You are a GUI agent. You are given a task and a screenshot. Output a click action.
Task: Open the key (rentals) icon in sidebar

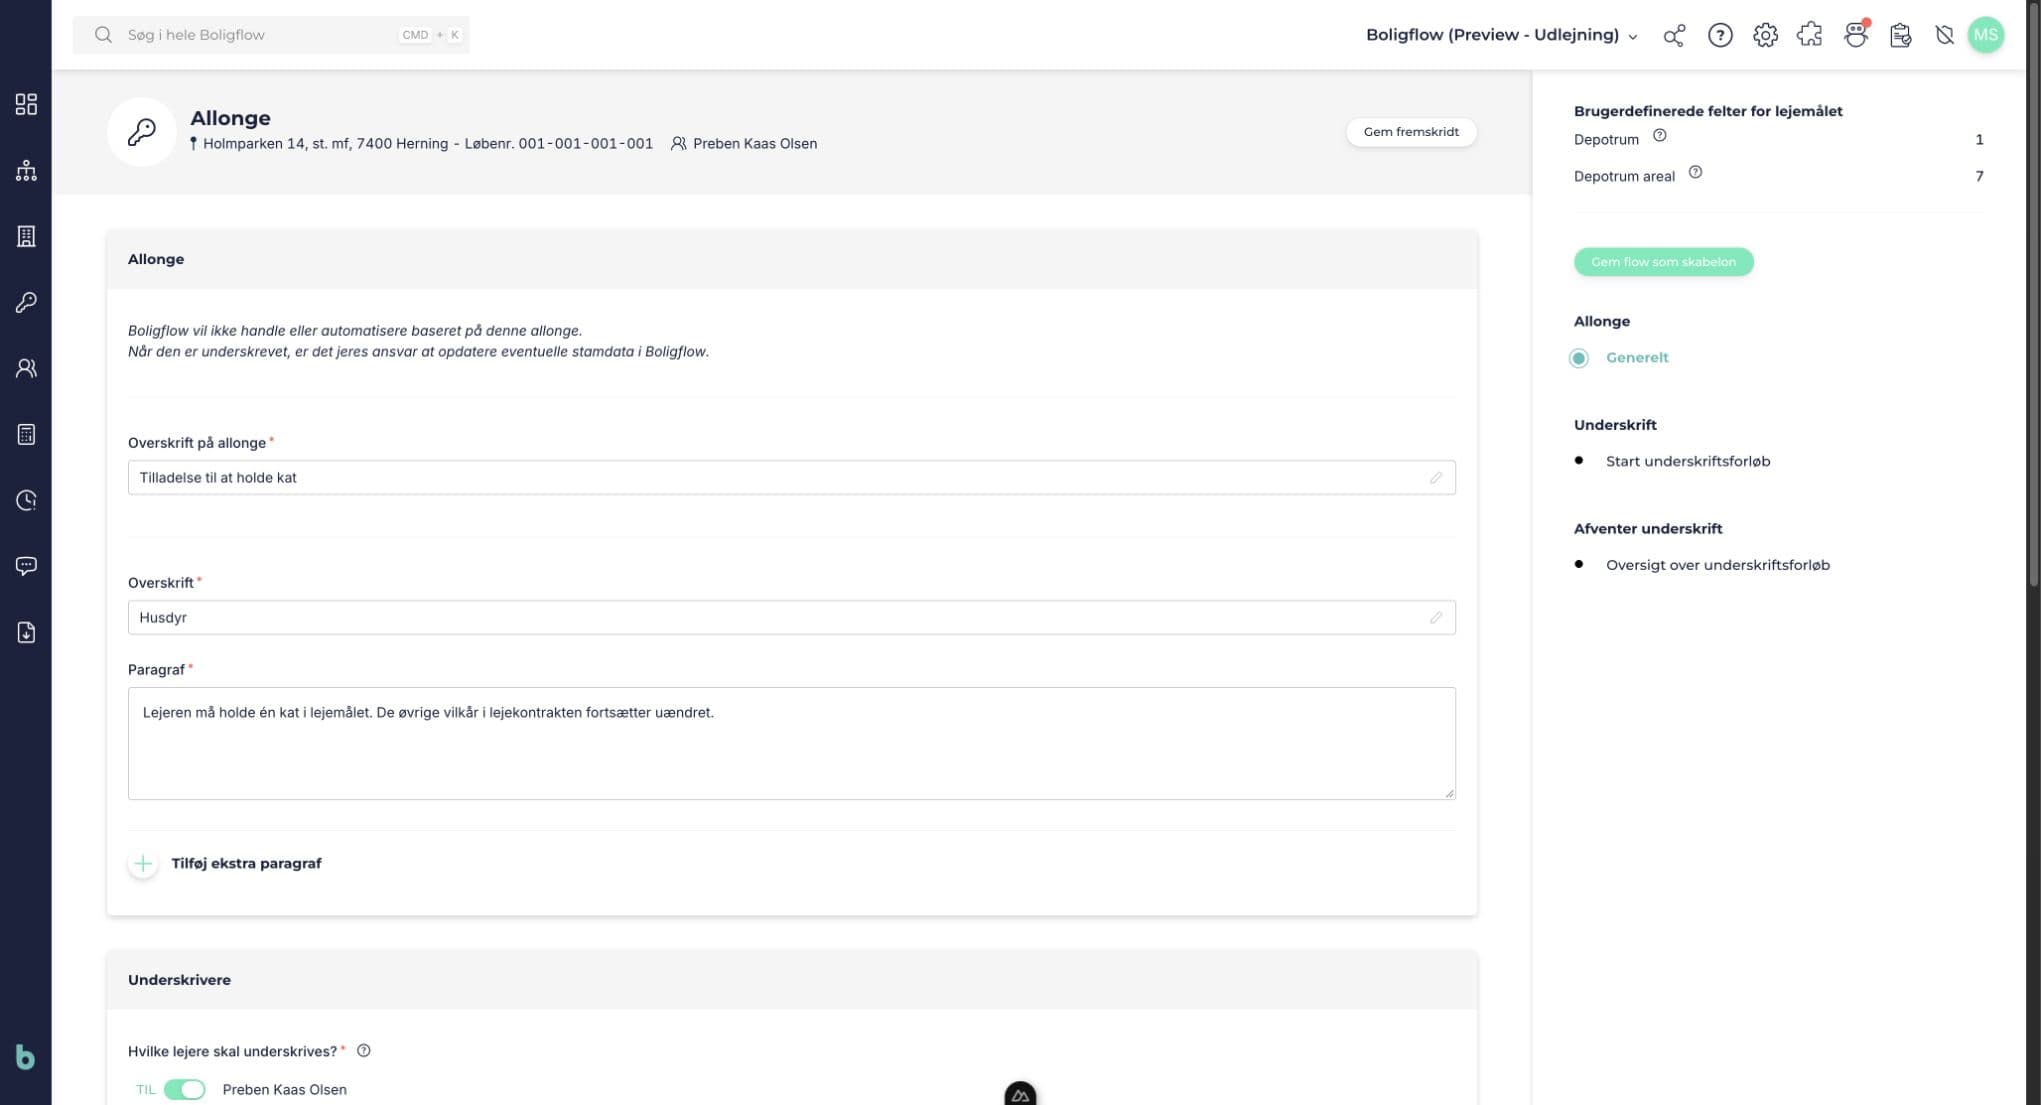coord(26,302)
